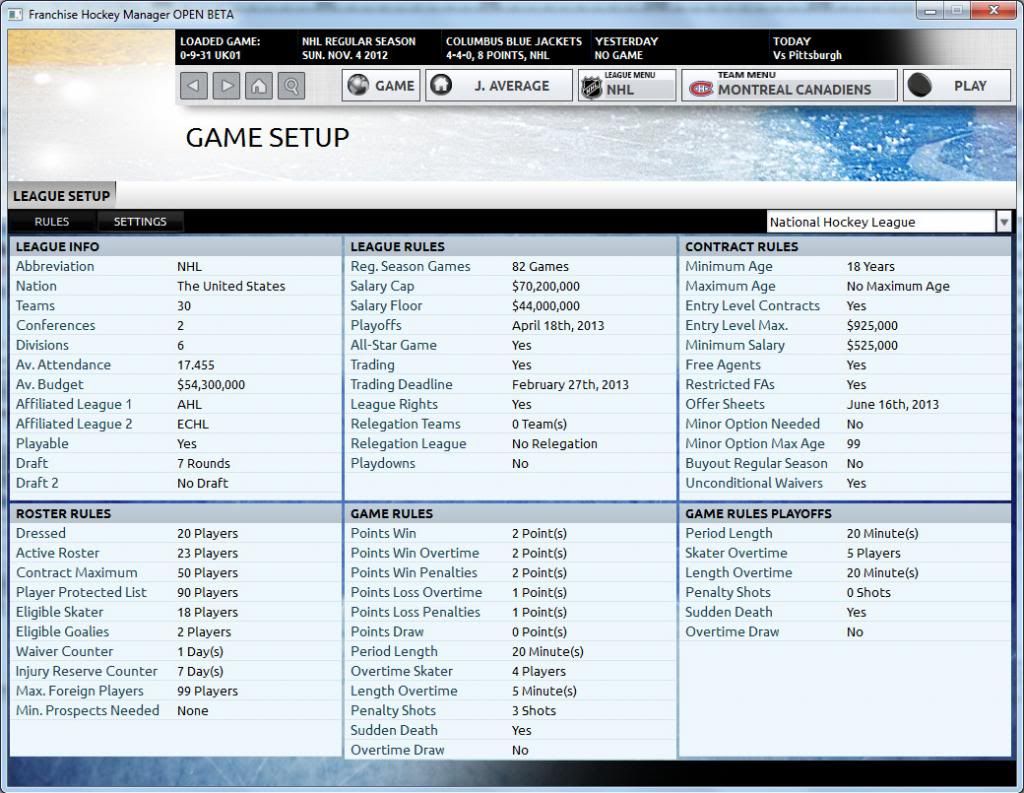
Task: Click the Trading Deadline date February 27th, 2013
Action: (570, 385)
